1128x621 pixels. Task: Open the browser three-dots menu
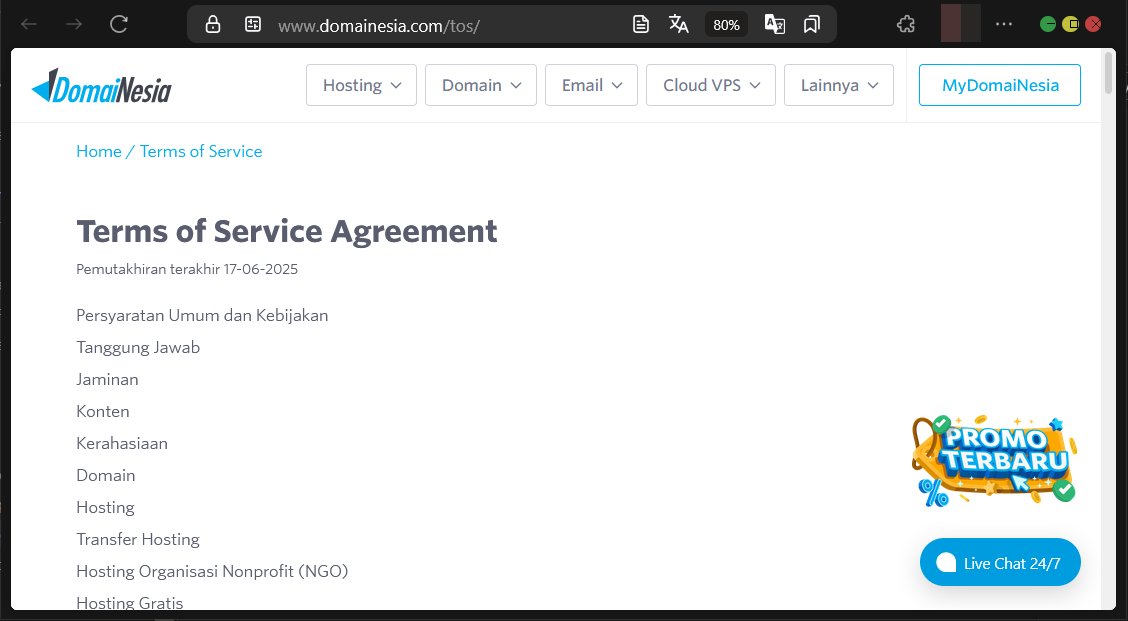1004,24
